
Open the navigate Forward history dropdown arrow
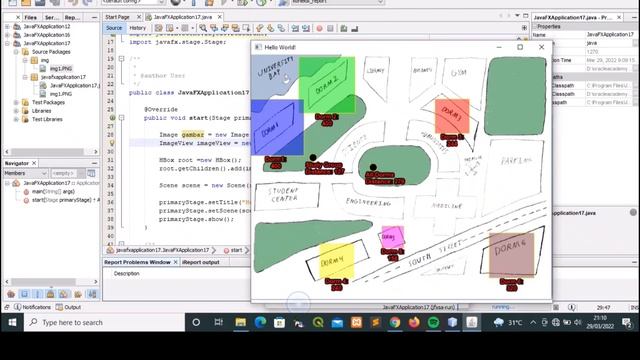point(193,28)
